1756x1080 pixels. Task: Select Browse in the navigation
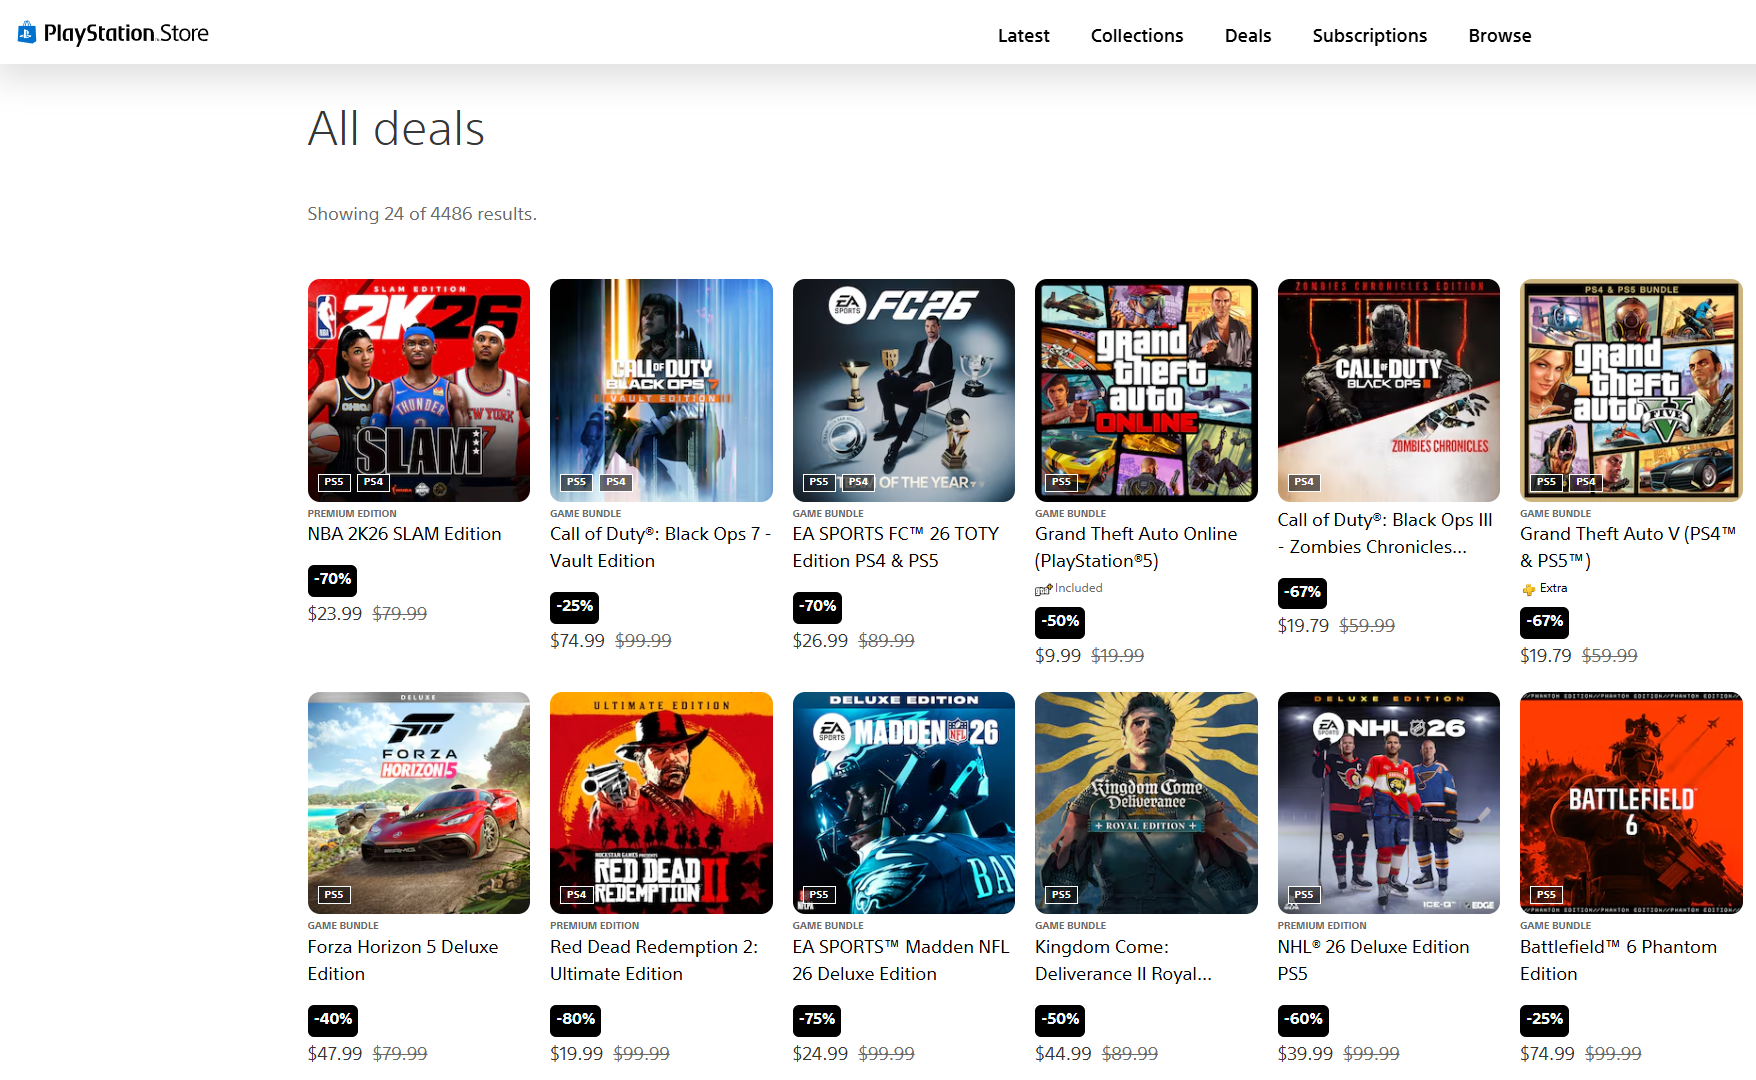(1499, 36)
